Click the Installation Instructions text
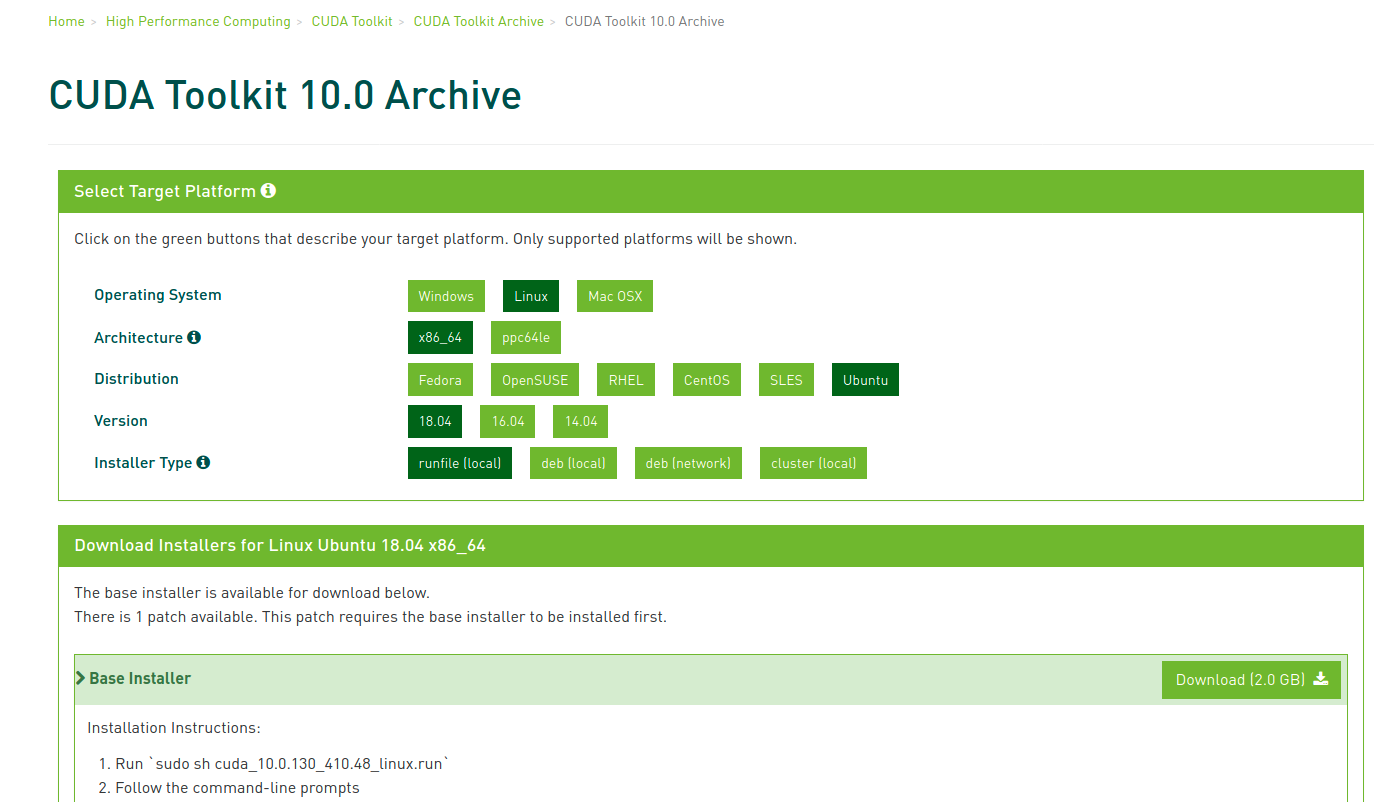This screenshot has height=802, width=1378. point(174,728)
